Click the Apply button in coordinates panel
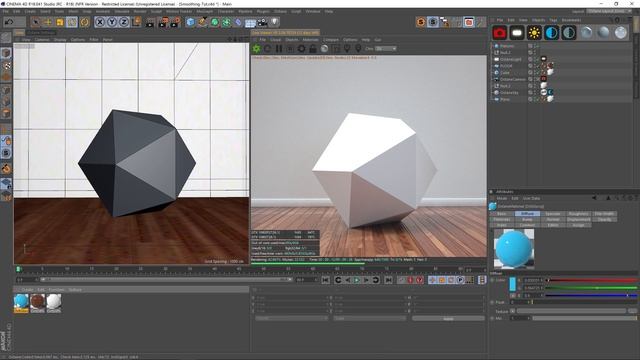The image size is (640, 360). (448, 318)
